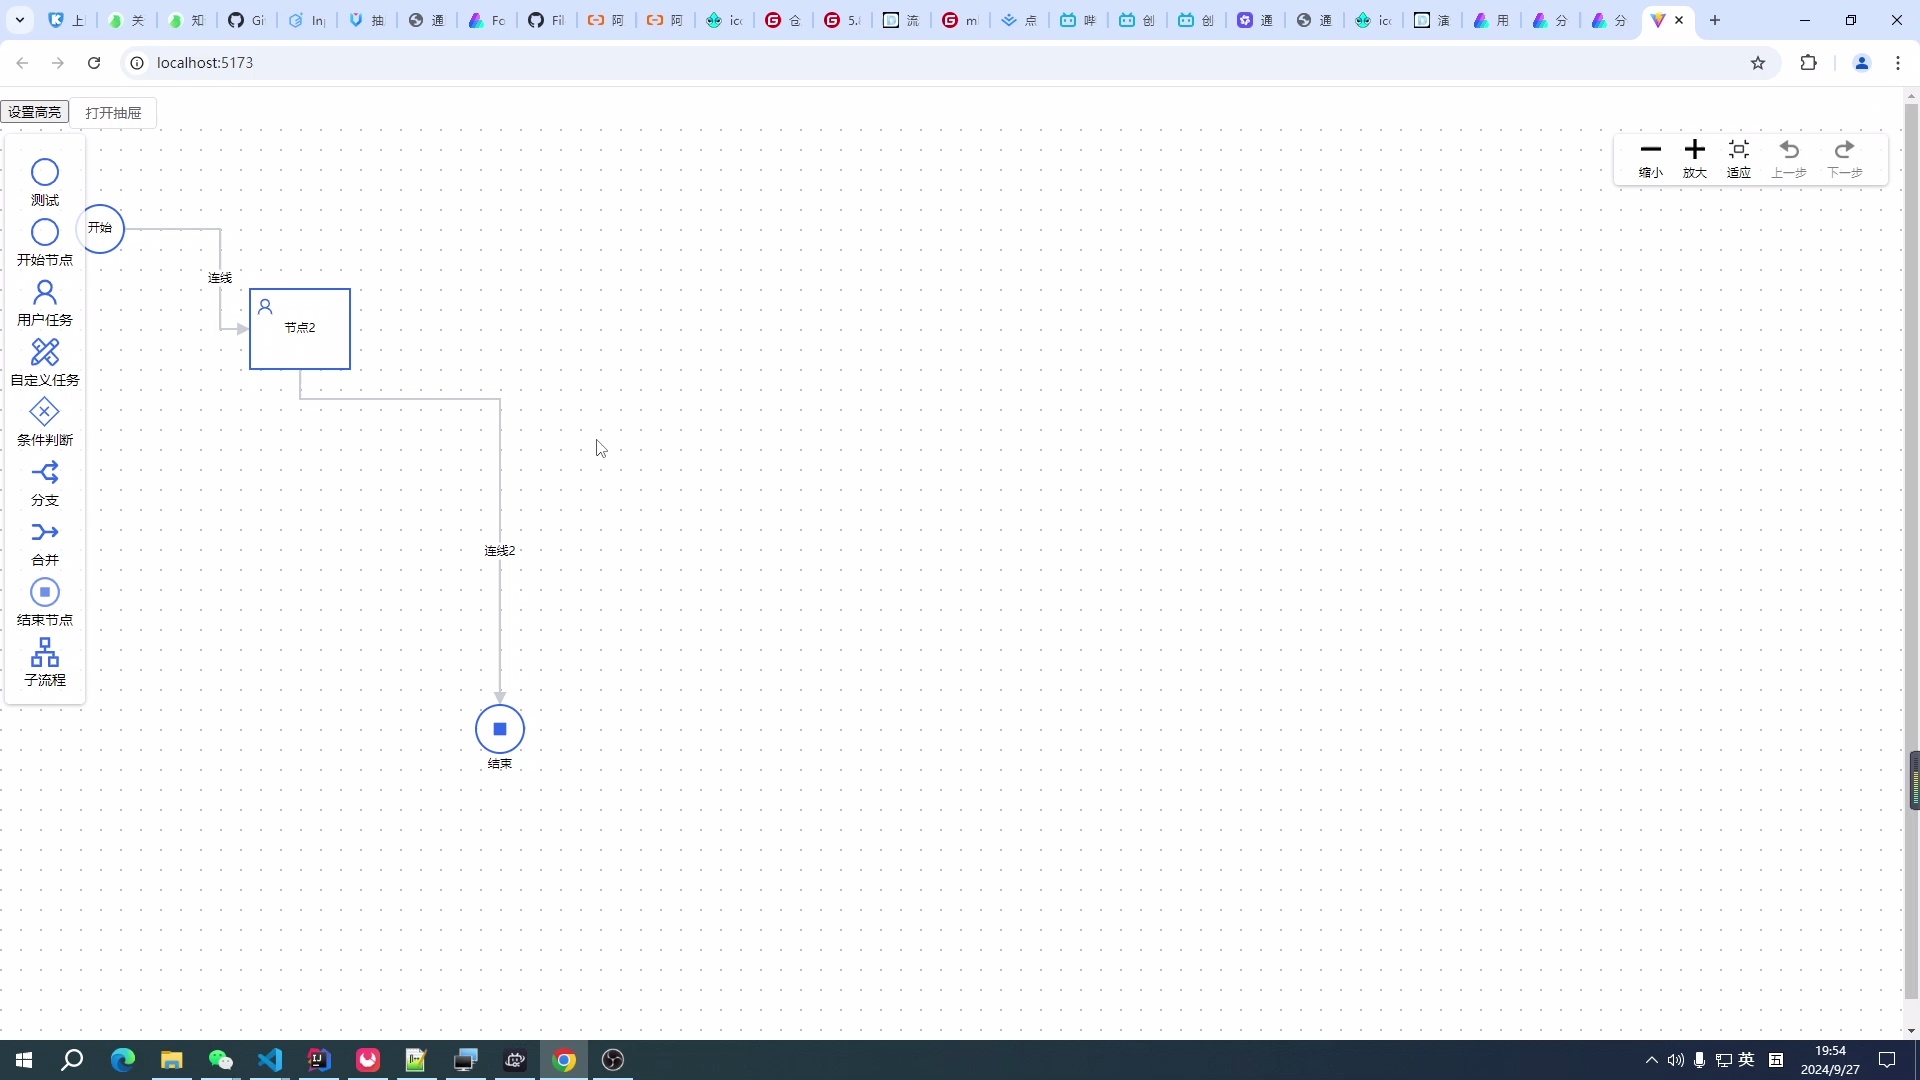Click the 放大 zoom-in icon
The height and width of the screenshot is (1080, 1920).
(x=1694, y=149)
